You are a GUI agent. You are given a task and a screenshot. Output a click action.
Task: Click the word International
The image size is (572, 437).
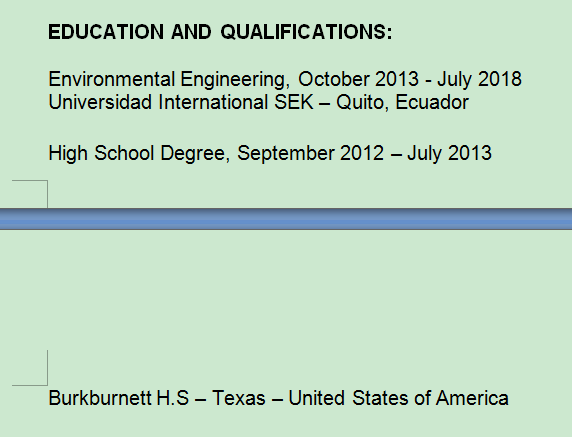pos(213,102)
